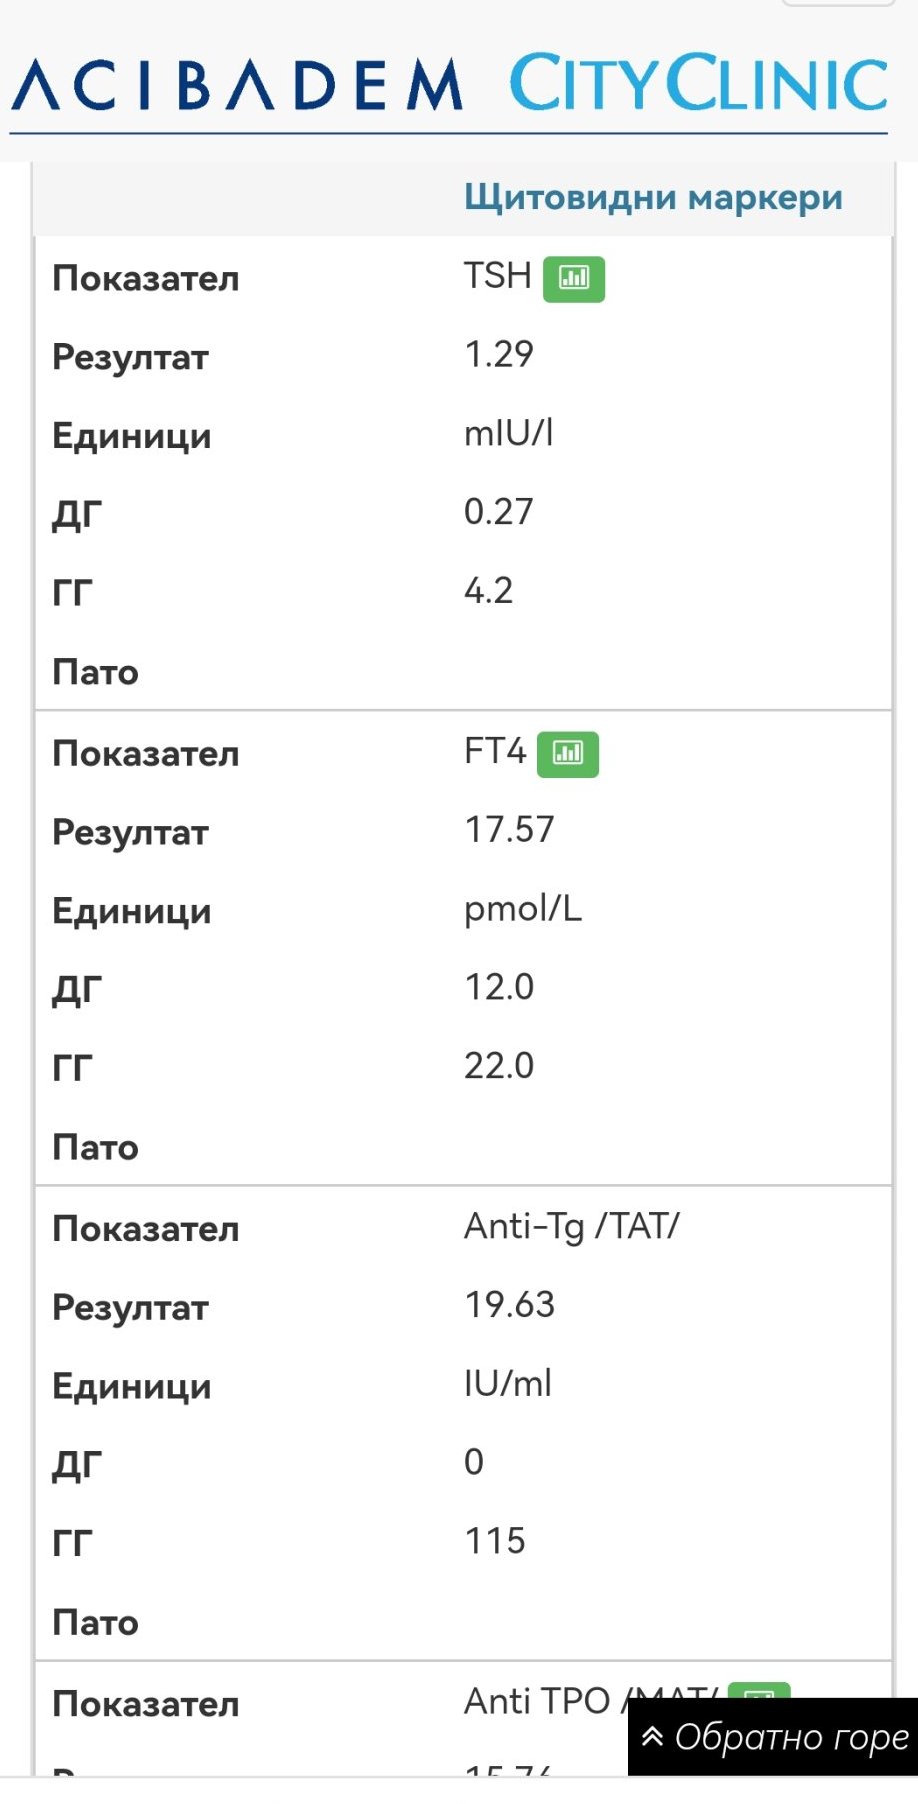The image size is (918, 1804).
Task: Select the Anti TPO /MAT/ indicator name
Action: coord(591,1701)
